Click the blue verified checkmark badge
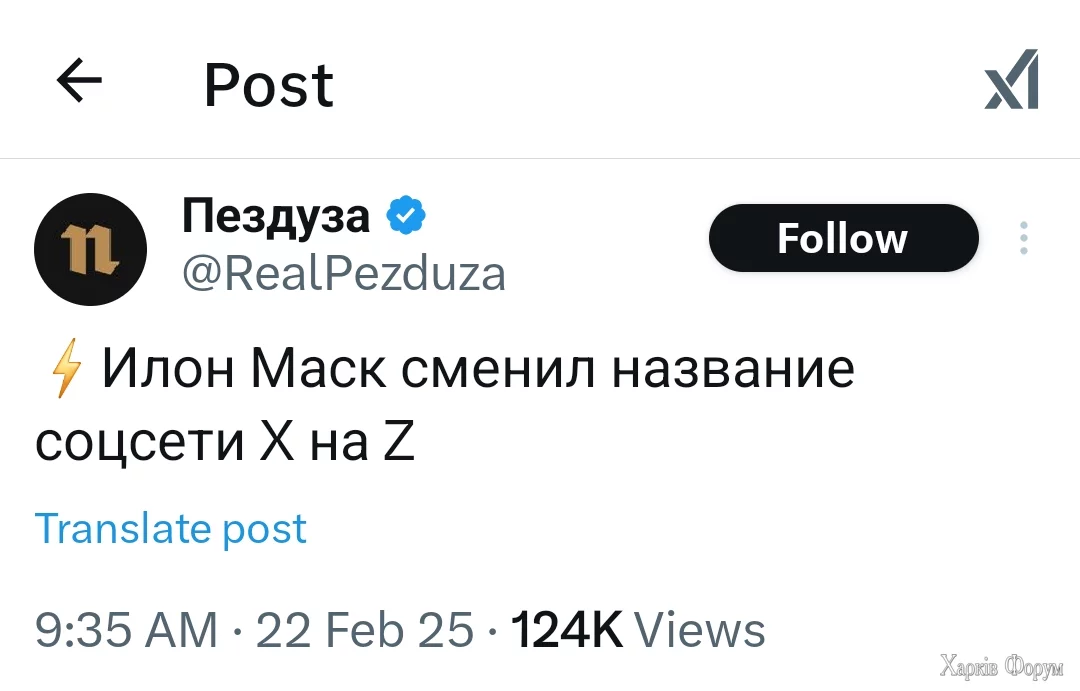The height and width of the screenshot is (691, 1080). point(406,216)
